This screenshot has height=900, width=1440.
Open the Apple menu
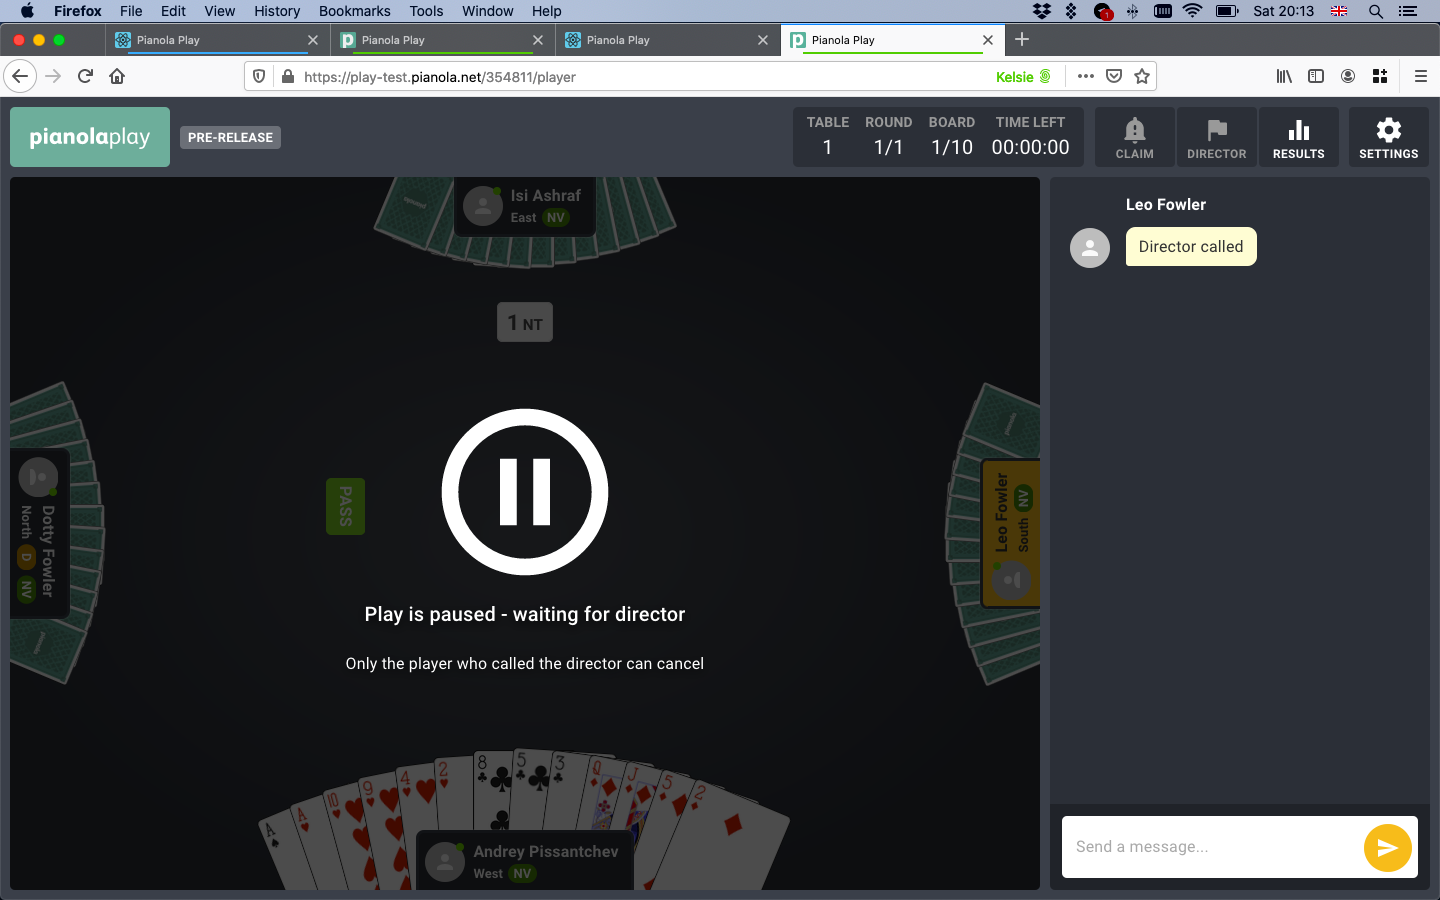tap(27, 11)
